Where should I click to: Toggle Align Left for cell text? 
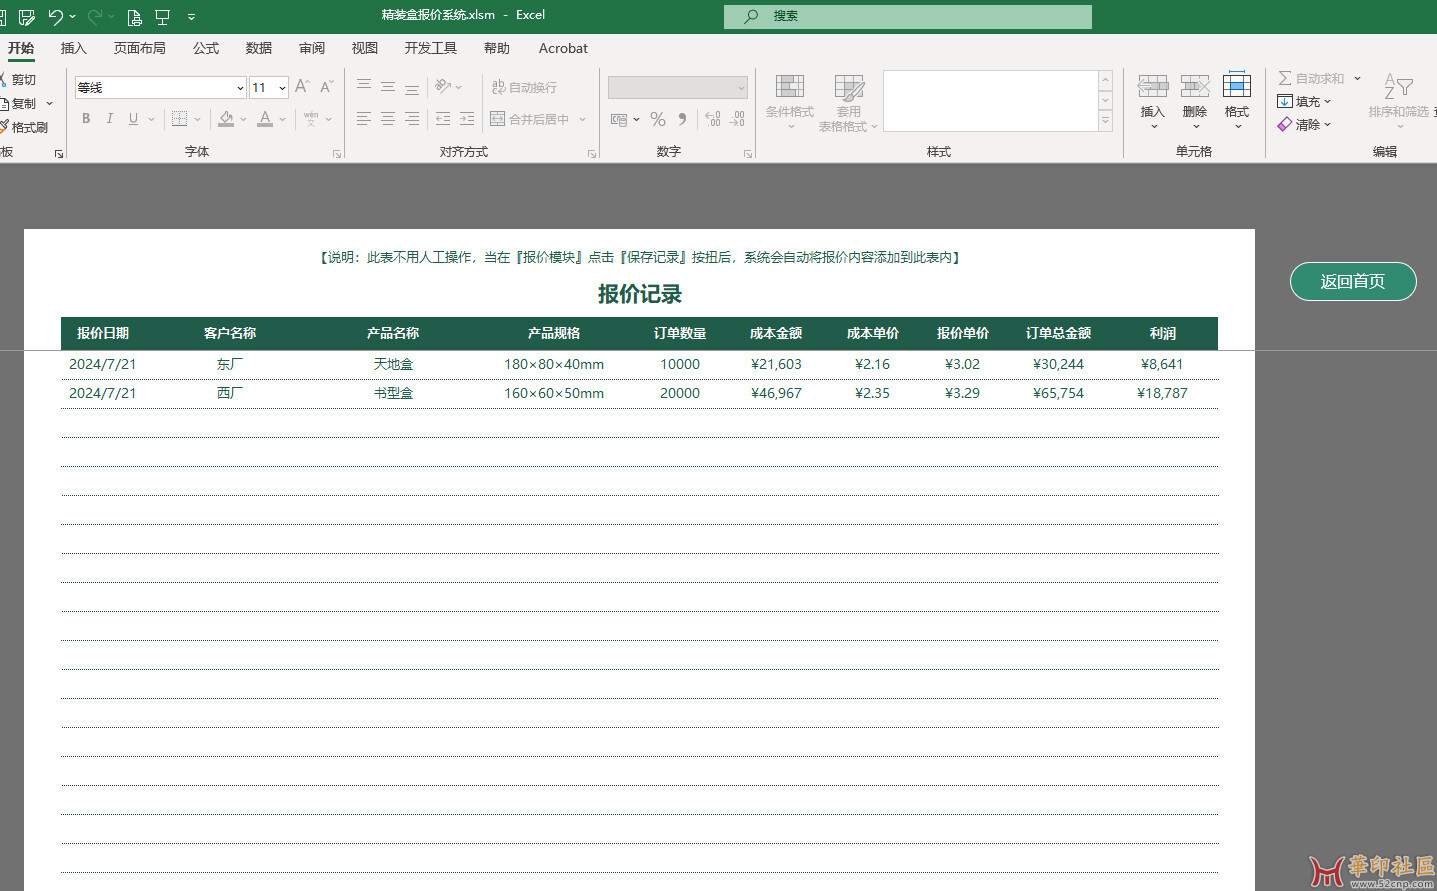tap(364, 119)
